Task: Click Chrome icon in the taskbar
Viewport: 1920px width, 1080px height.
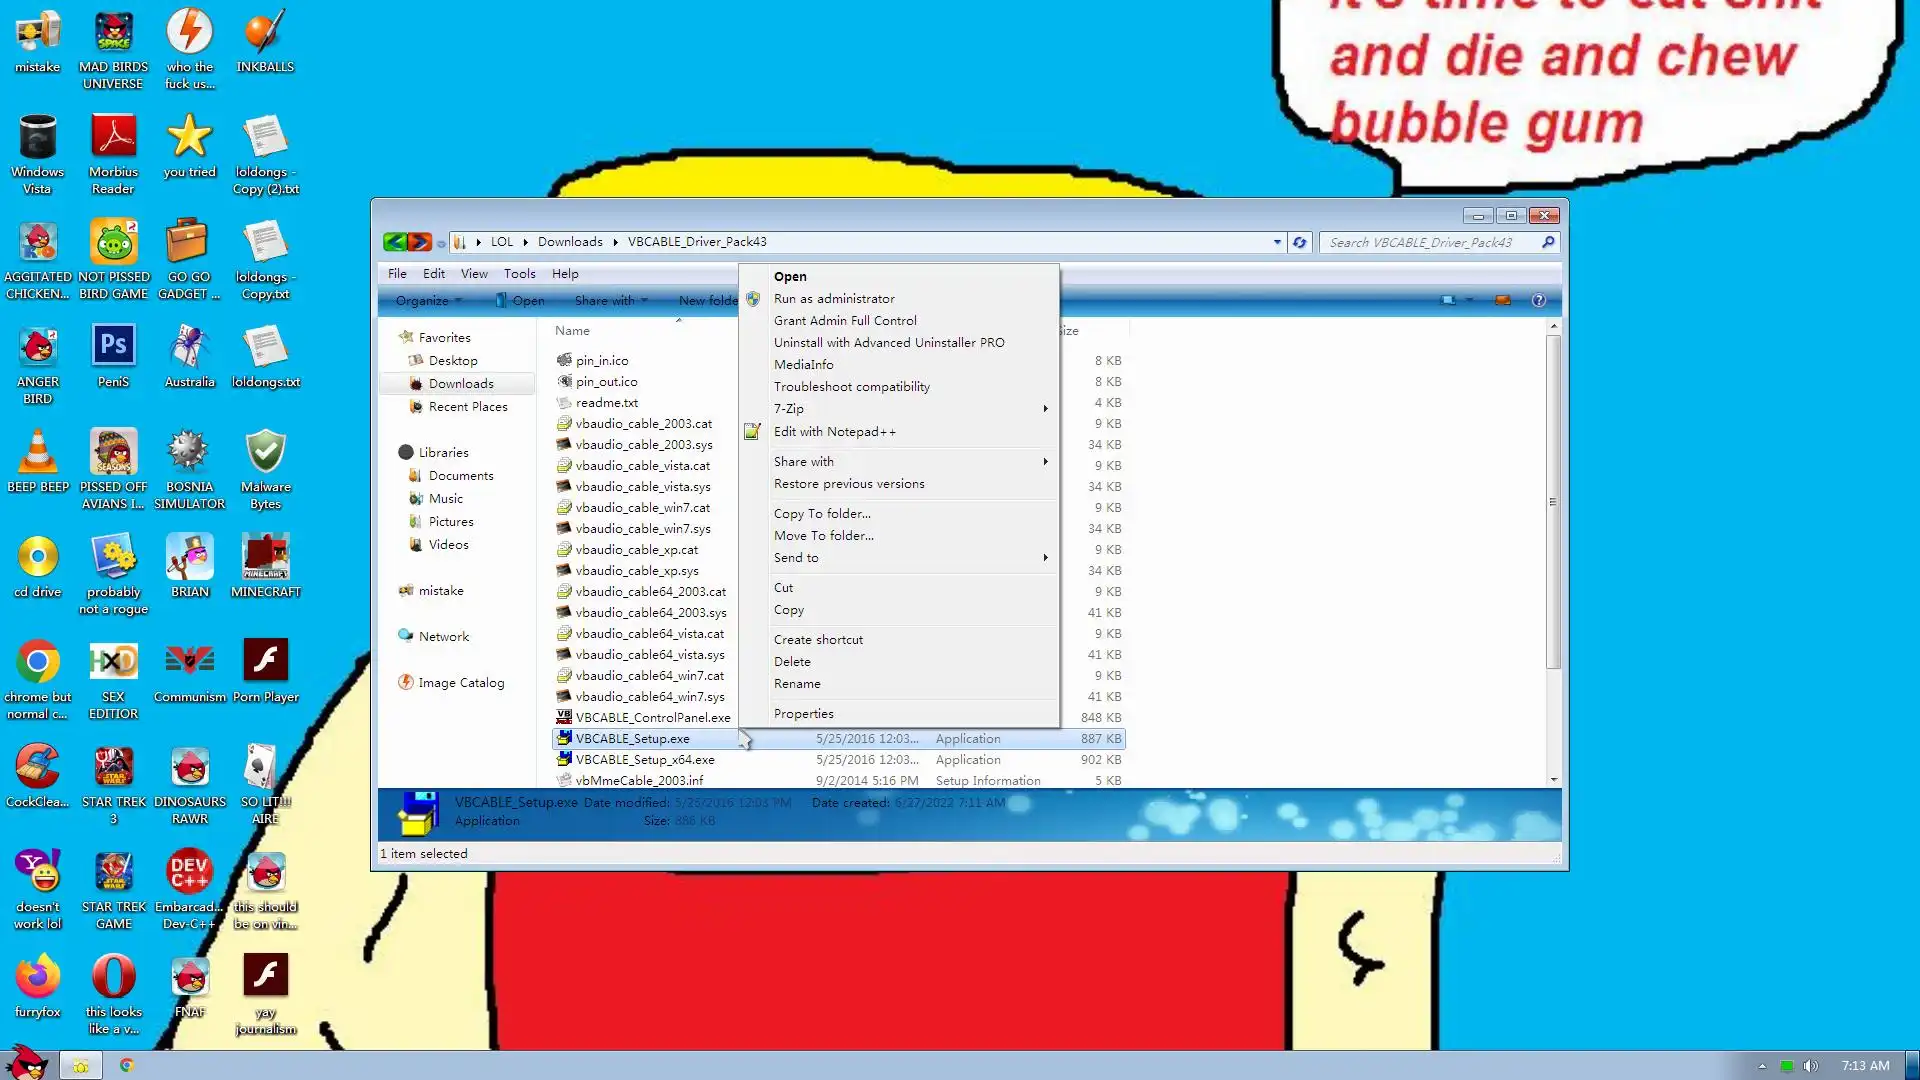Action: point(127,1065)
